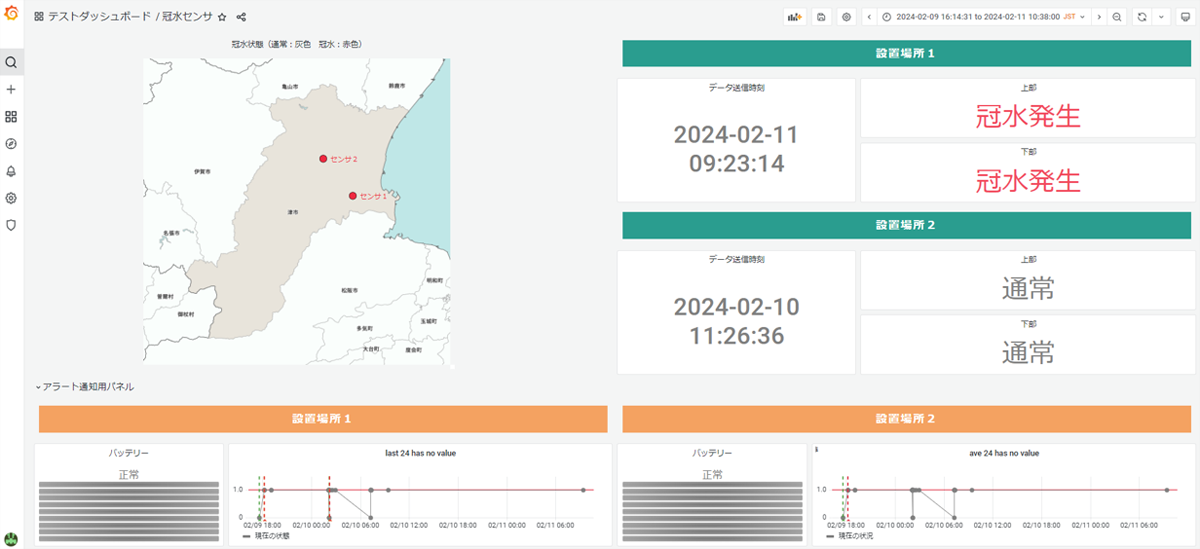Click the plus Create icon in sidebar

click(x=11, y=89)
